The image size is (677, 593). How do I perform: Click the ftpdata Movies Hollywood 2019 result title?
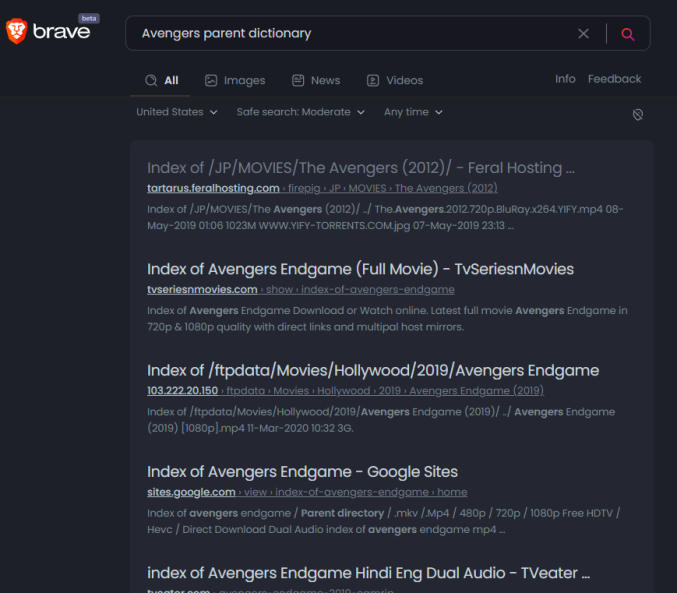coord(373,371)
